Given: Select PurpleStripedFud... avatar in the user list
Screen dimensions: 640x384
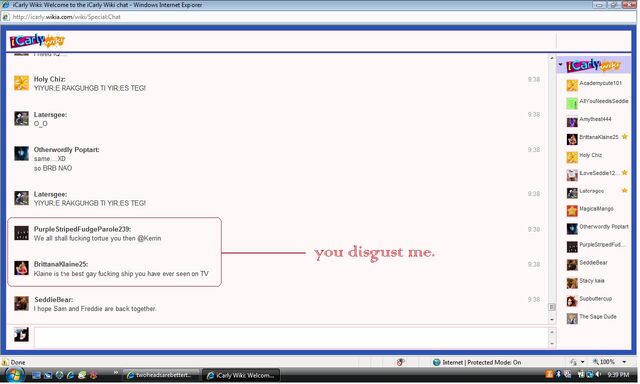Looking at the screenshot, I should click(x=572, y=246).
